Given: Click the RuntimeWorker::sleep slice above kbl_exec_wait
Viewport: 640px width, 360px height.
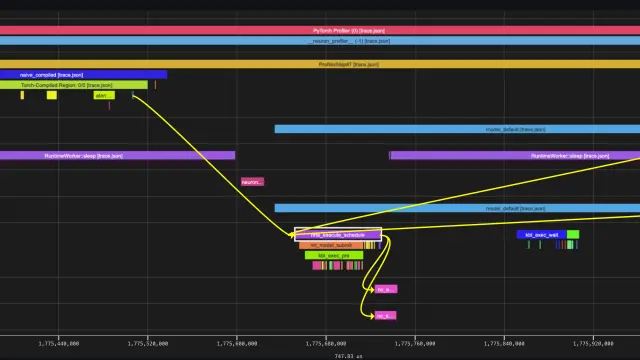Looking at the screenshot, I should (x=515, y=156).
